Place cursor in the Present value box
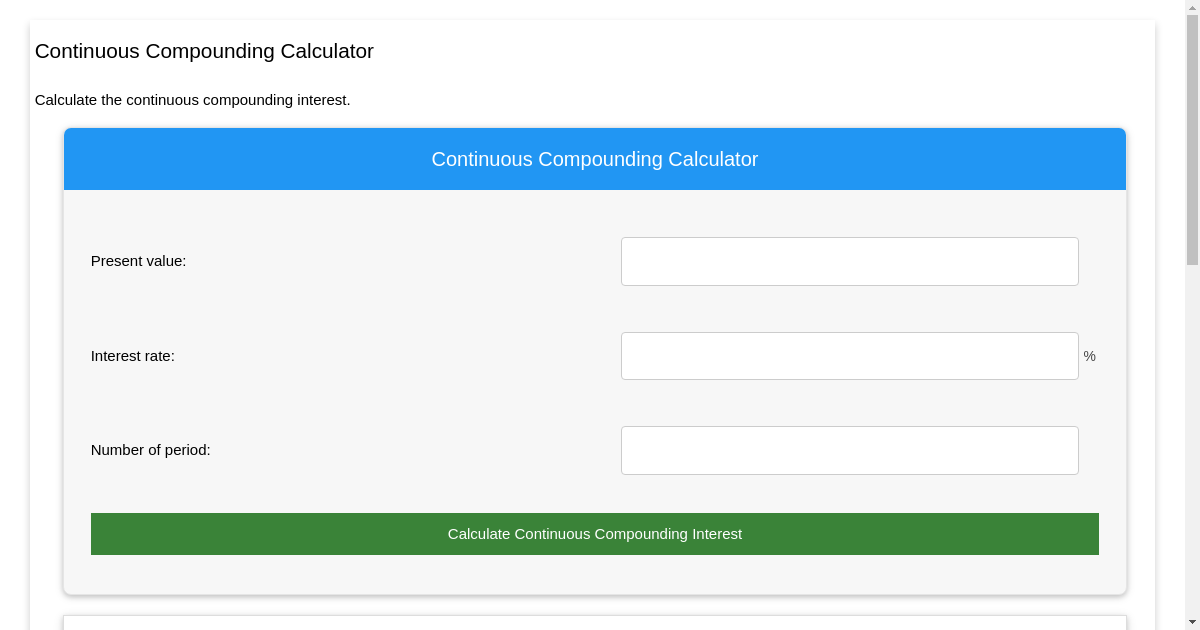Screen dimensions: 1200x630 (849, 261)
